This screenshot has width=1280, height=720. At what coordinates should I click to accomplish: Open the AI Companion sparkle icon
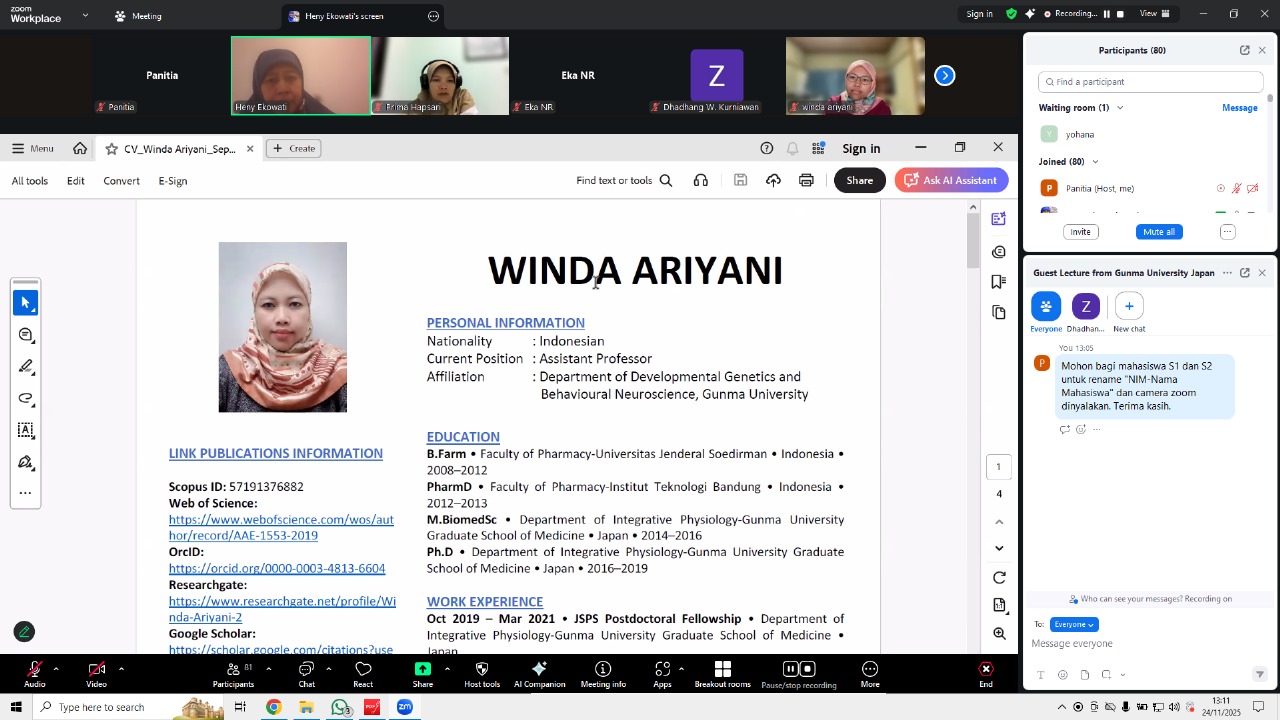[539, 669]
